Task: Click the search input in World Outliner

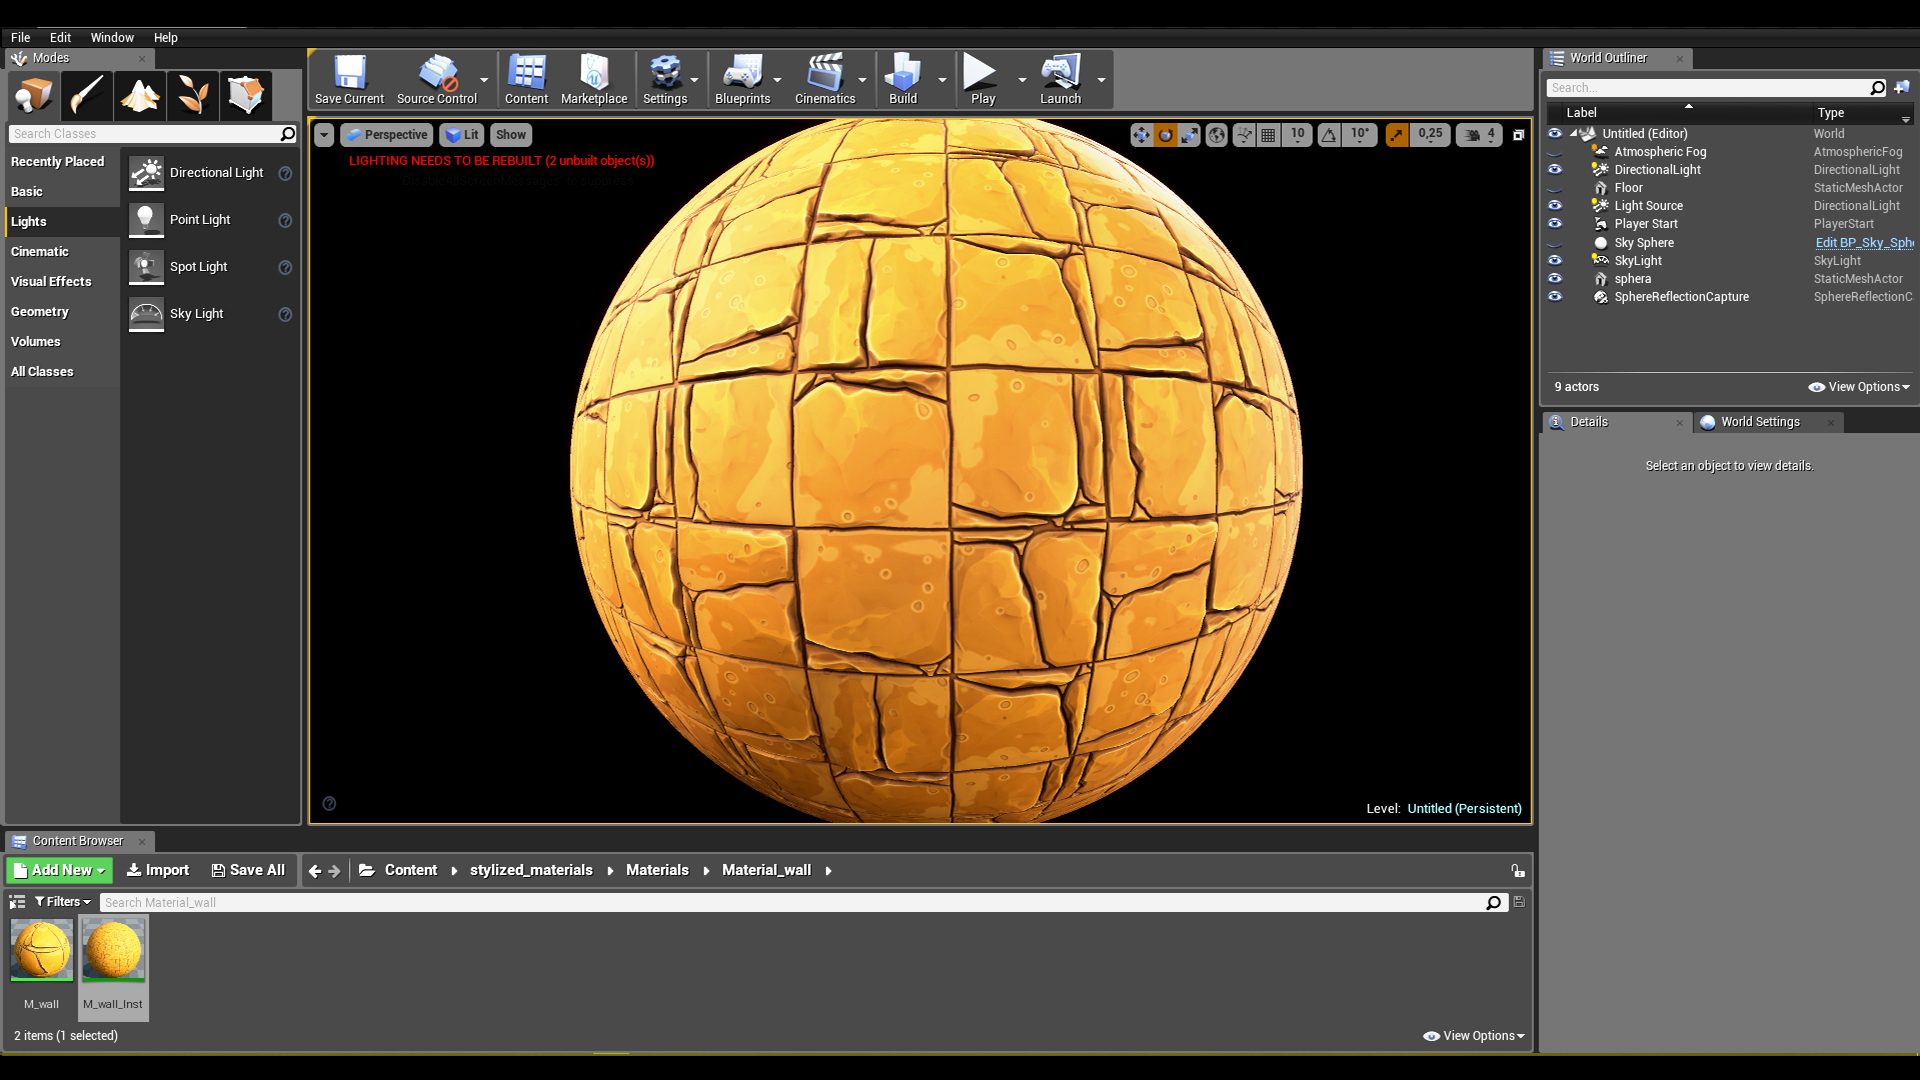Action: [1714, 86]
